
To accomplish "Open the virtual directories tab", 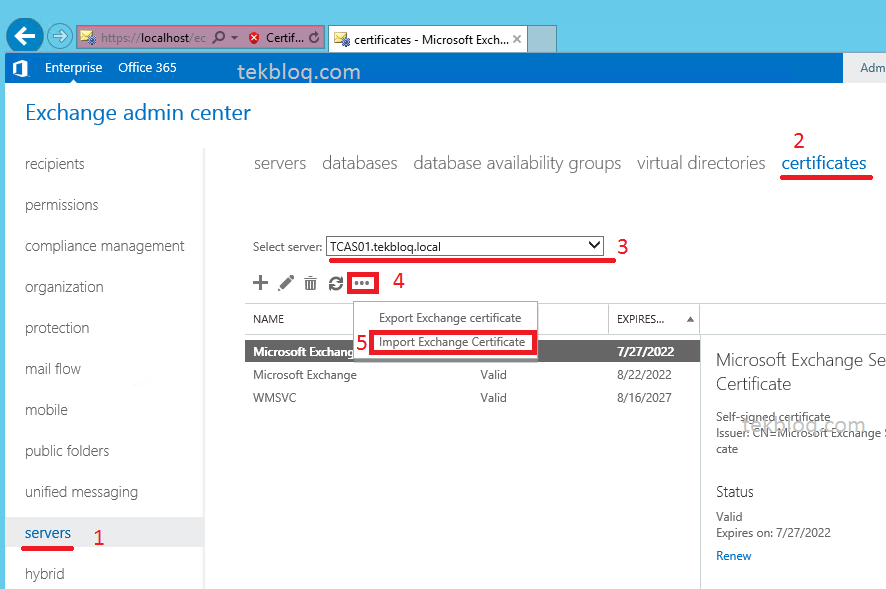I will pyautogui.click(x=701, y=163).
